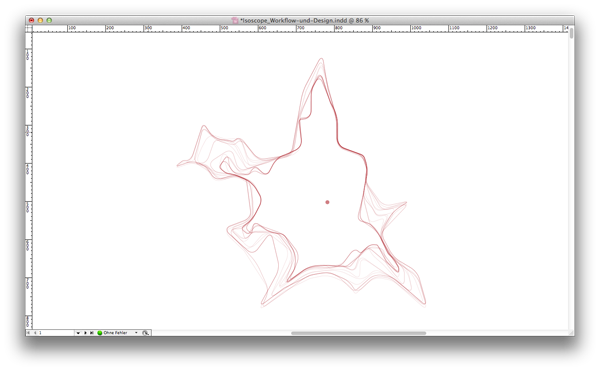Click the ruler zero-point origin box
600x371 pixels.
[x=29, y=28]
